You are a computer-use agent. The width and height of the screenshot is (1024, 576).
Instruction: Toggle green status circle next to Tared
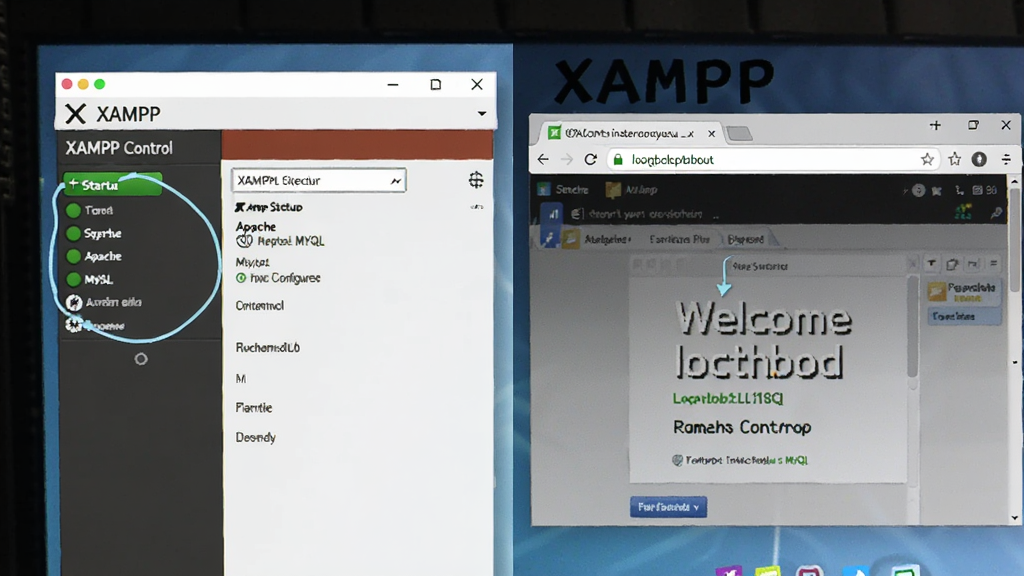[73, 210]
